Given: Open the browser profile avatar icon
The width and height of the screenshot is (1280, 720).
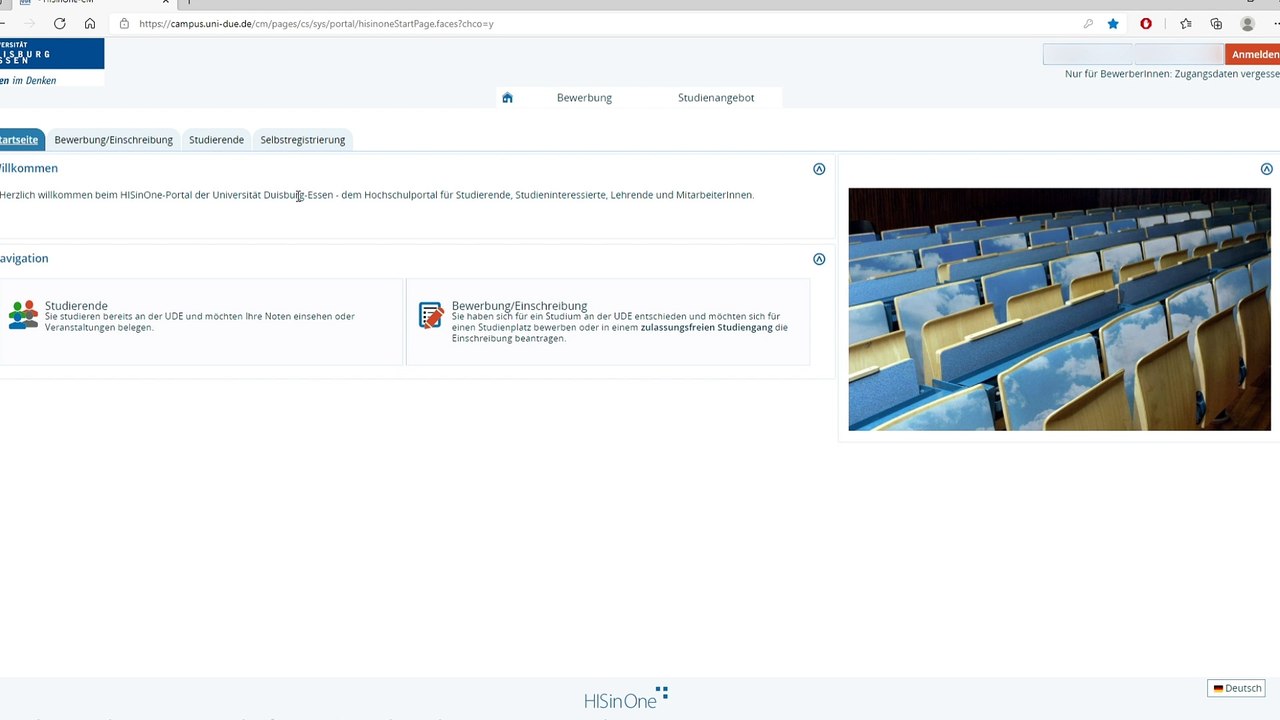Looking at the screenshot, I should pos(1247,23).
